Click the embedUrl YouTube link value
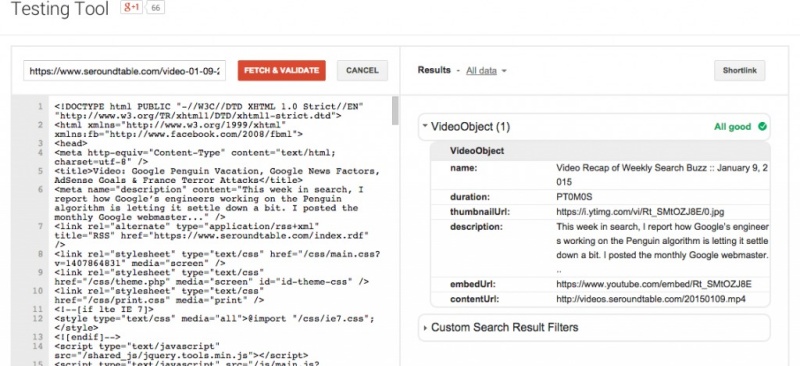 click(654, 284)
